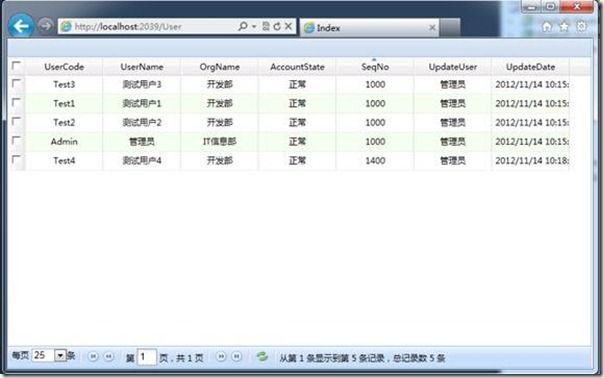Viewport: 604px width, 378px height.
Task: Click the compatibility view icon
Action: pos(265,26)
